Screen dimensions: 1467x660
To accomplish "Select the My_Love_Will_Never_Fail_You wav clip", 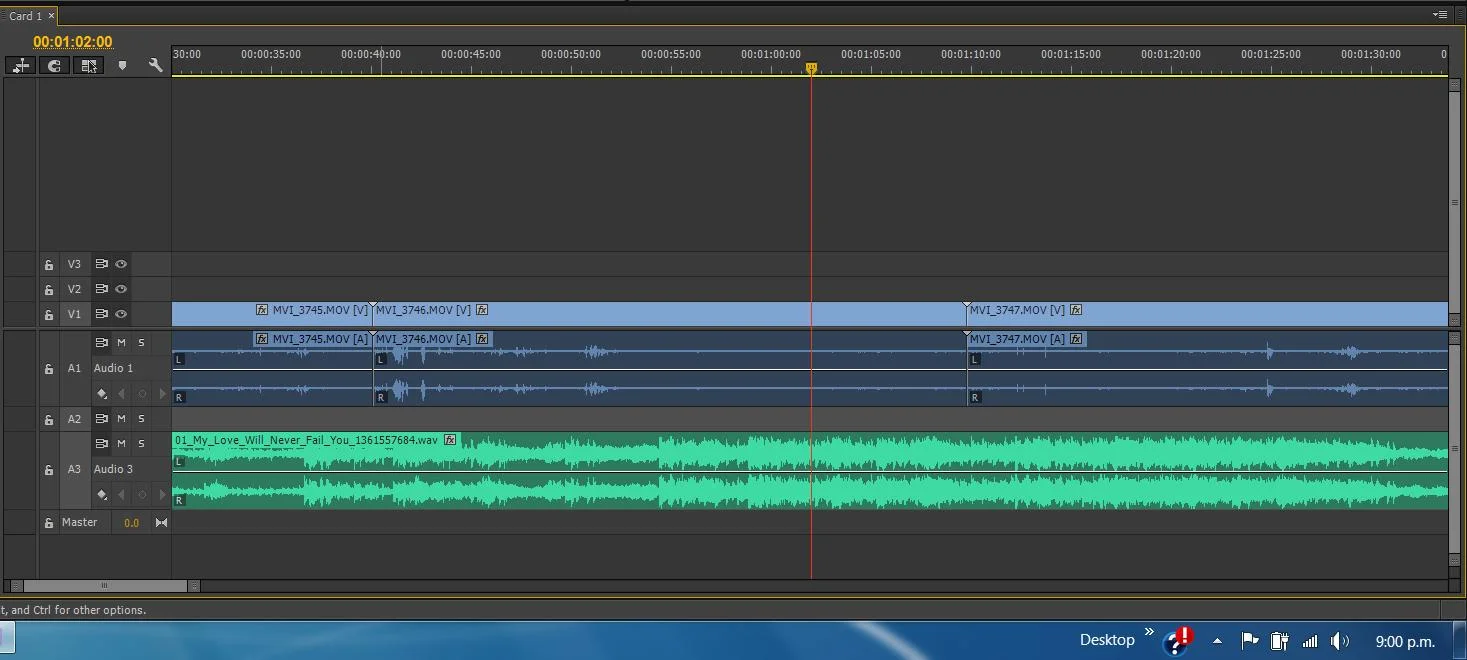I will click(x=810, y=470).
